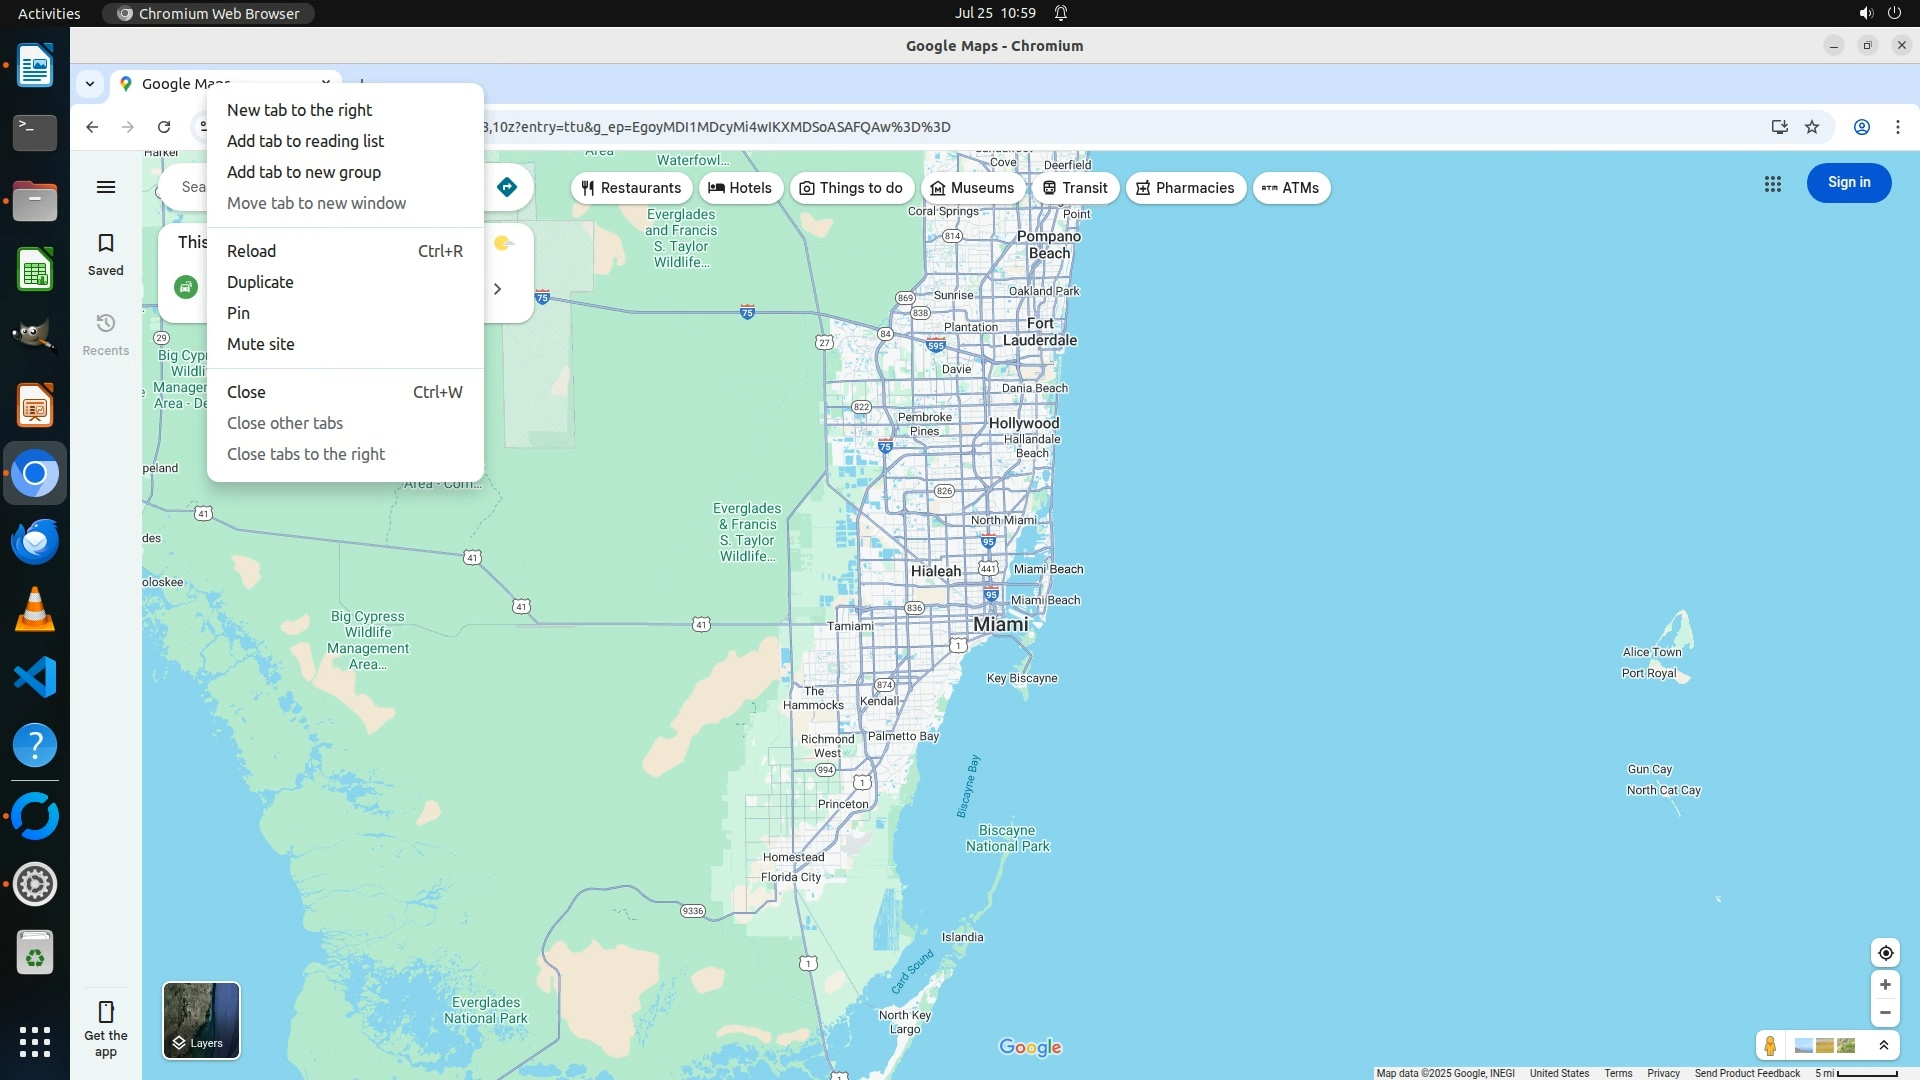The width and height of the screenshot is (1920, 1080).
Task: Choose Add tab to new group
Action: (x=303, y=172)
